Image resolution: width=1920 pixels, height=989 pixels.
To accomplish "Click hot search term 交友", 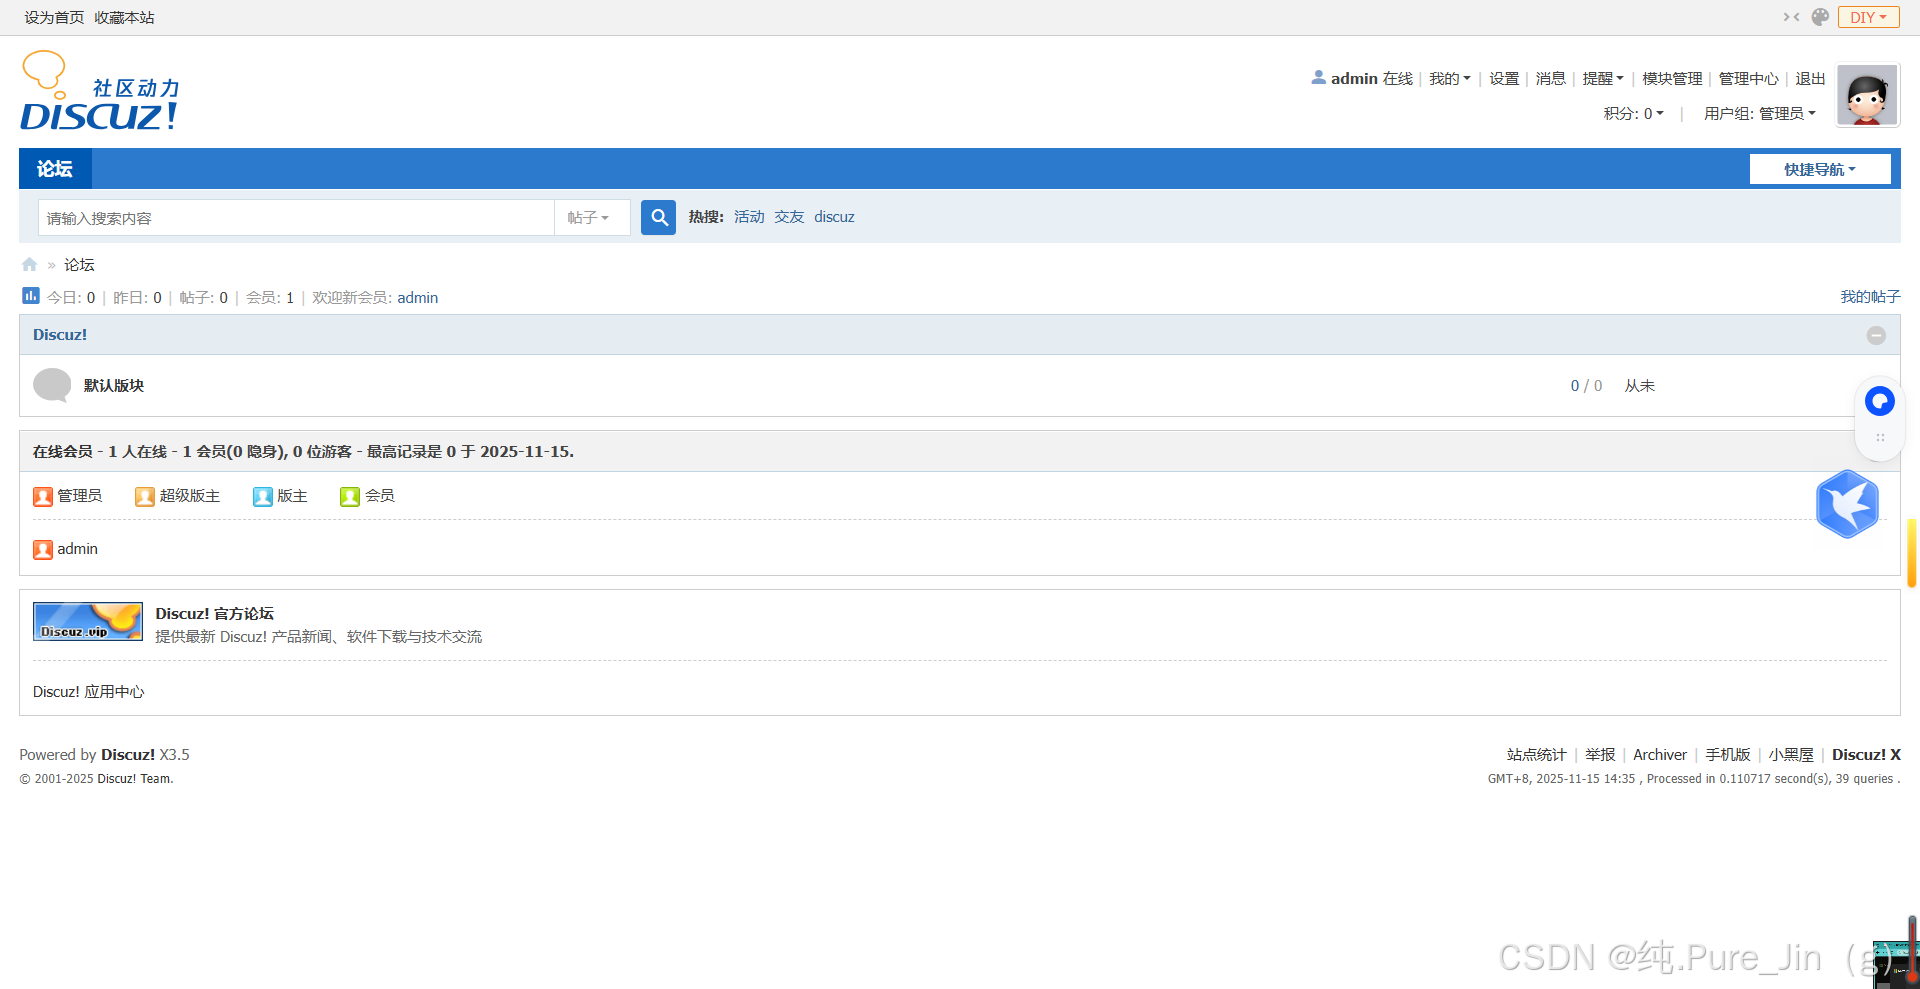I will click(789, 217).
